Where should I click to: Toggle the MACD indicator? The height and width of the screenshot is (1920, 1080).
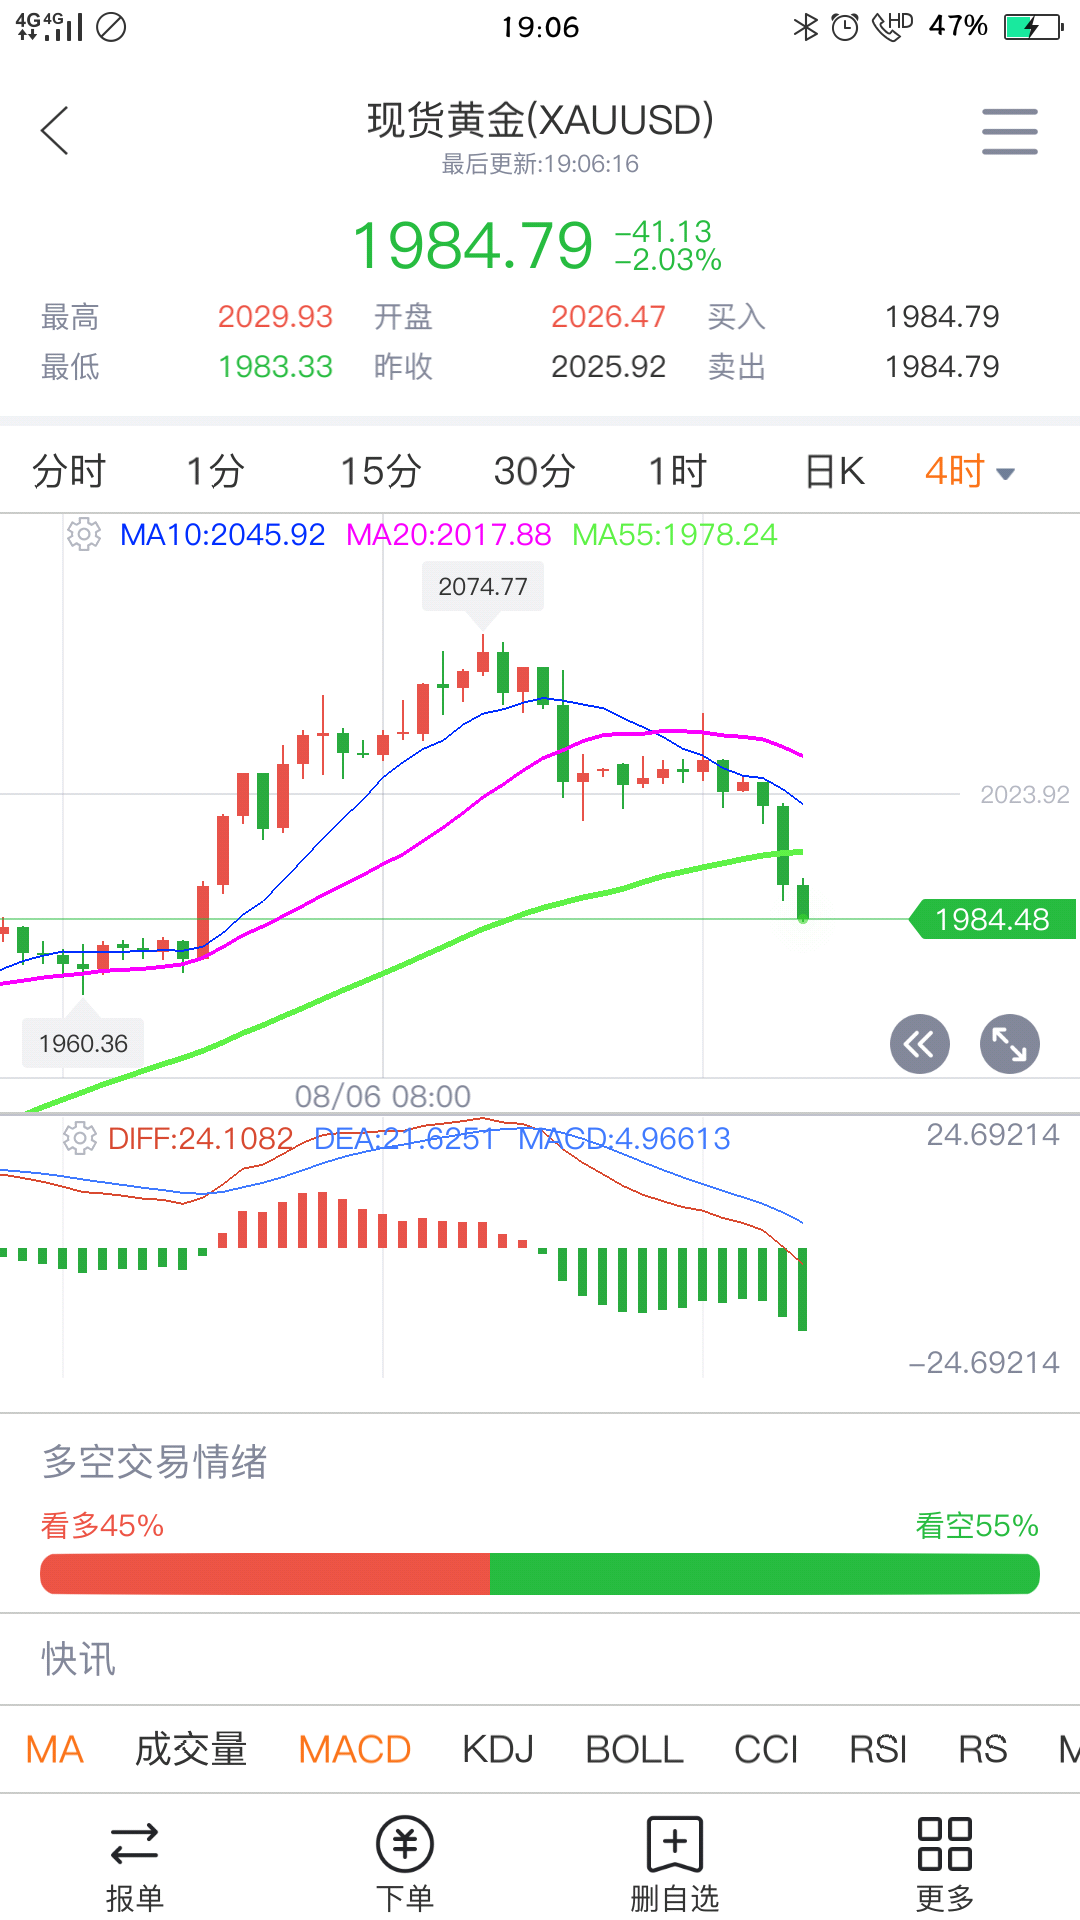tap(355, 1749)
